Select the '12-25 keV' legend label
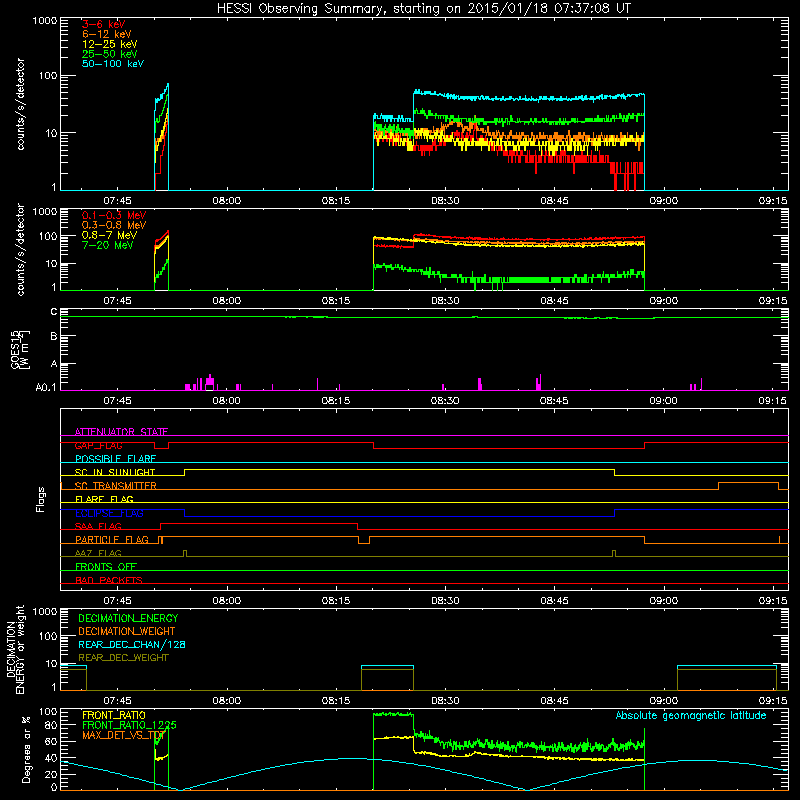This screenshot has height=800, width=800. 109,44
